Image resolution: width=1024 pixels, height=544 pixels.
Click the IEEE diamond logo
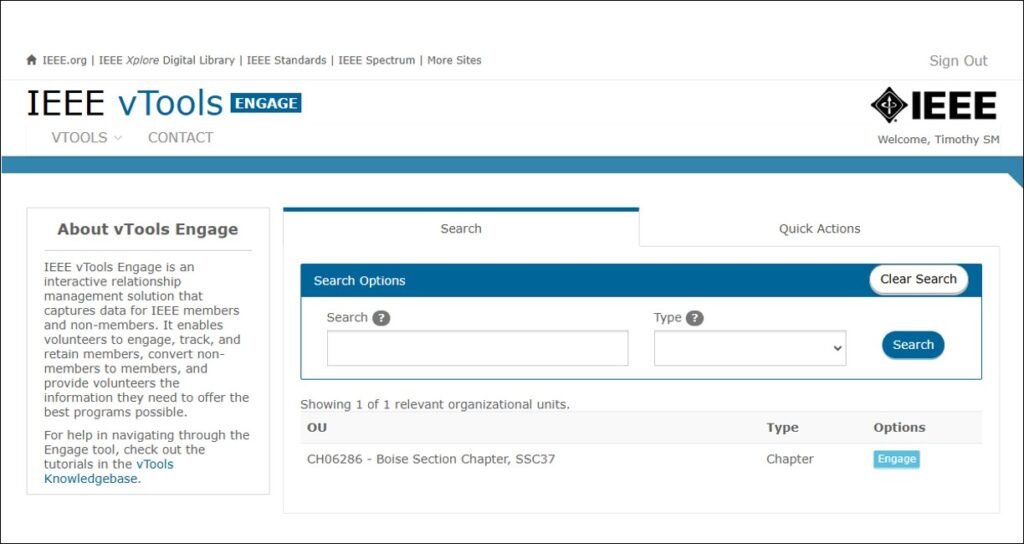[x=933, y=105]
